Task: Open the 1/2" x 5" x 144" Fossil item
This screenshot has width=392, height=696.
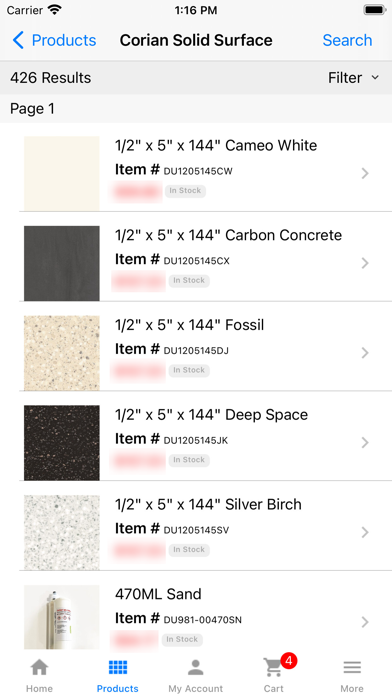Action: [206, 346]
